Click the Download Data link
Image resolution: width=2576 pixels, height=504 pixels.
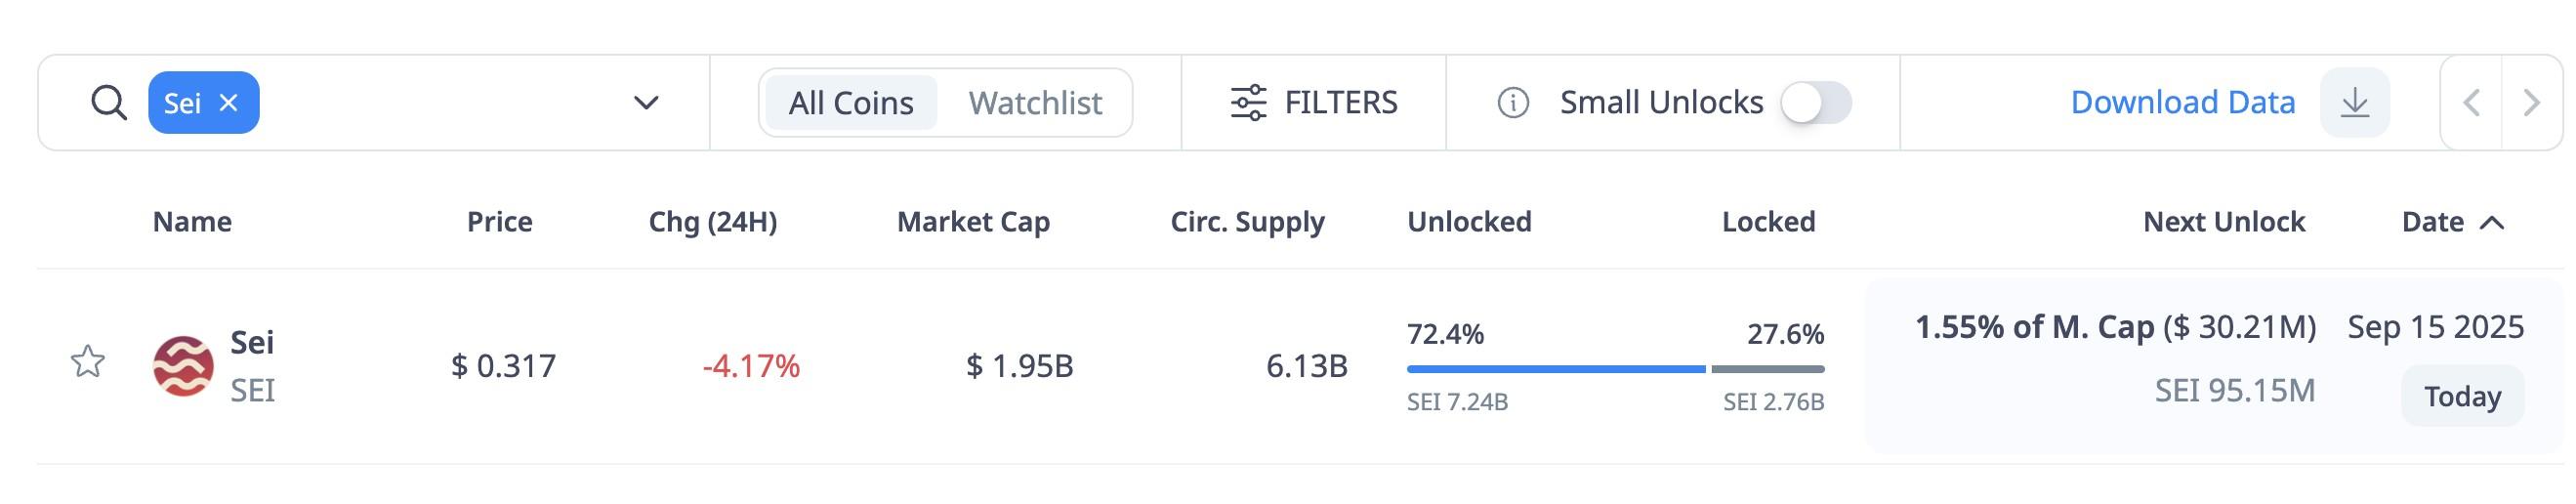[2182, 102]
